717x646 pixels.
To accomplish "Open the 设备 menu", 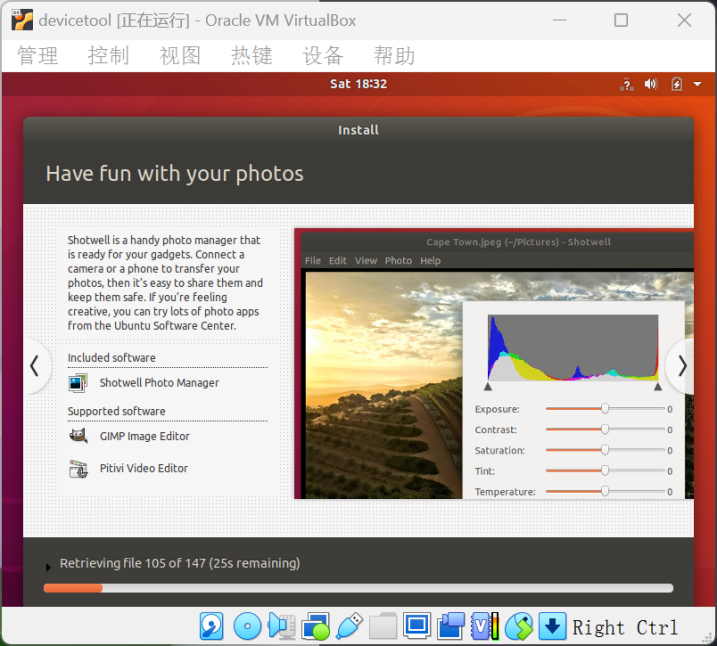I will [323, 55].
